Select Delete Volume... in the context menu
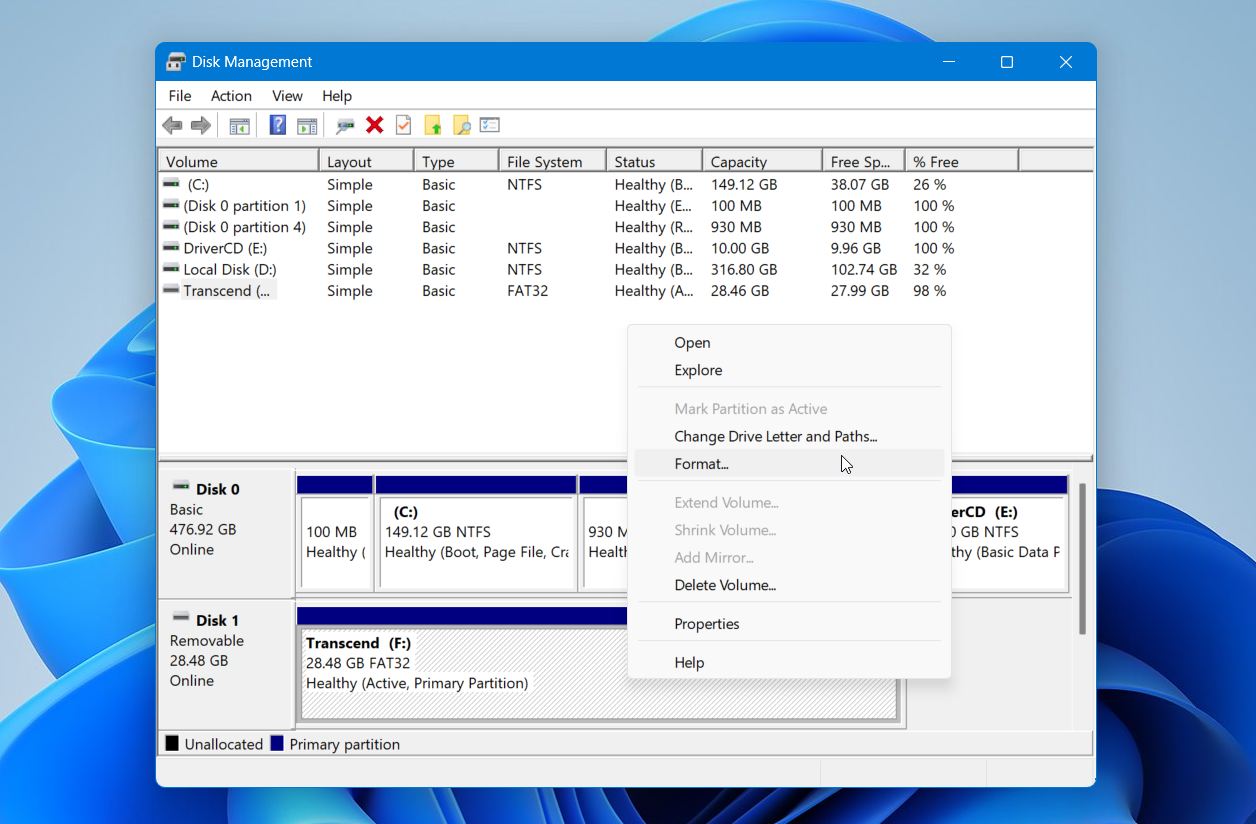The width and height of the screenshot is (1256, 824). pos(789,585)
